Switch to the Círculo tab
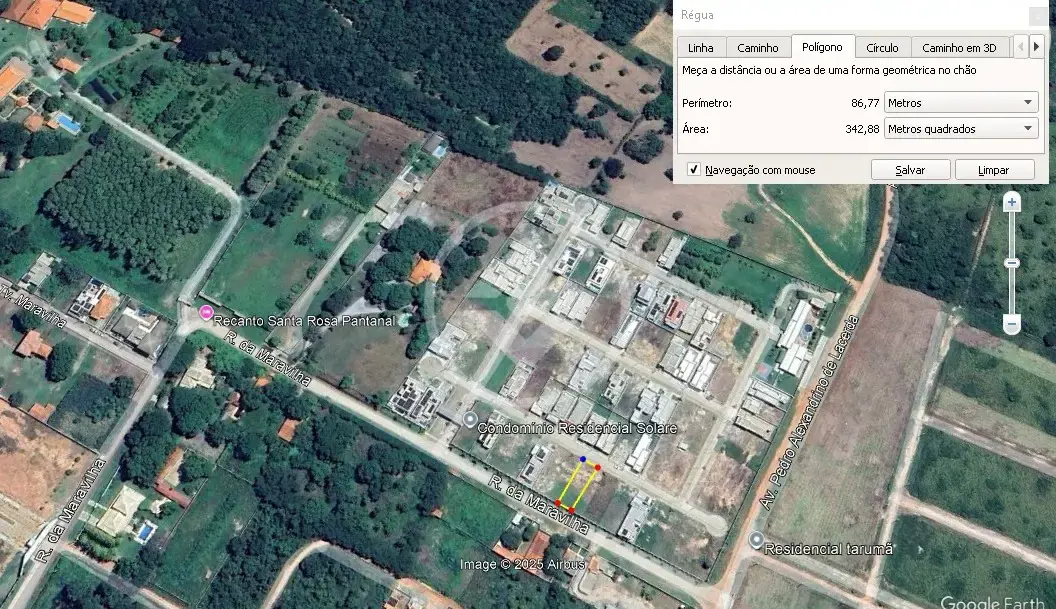 pos(882,48)
